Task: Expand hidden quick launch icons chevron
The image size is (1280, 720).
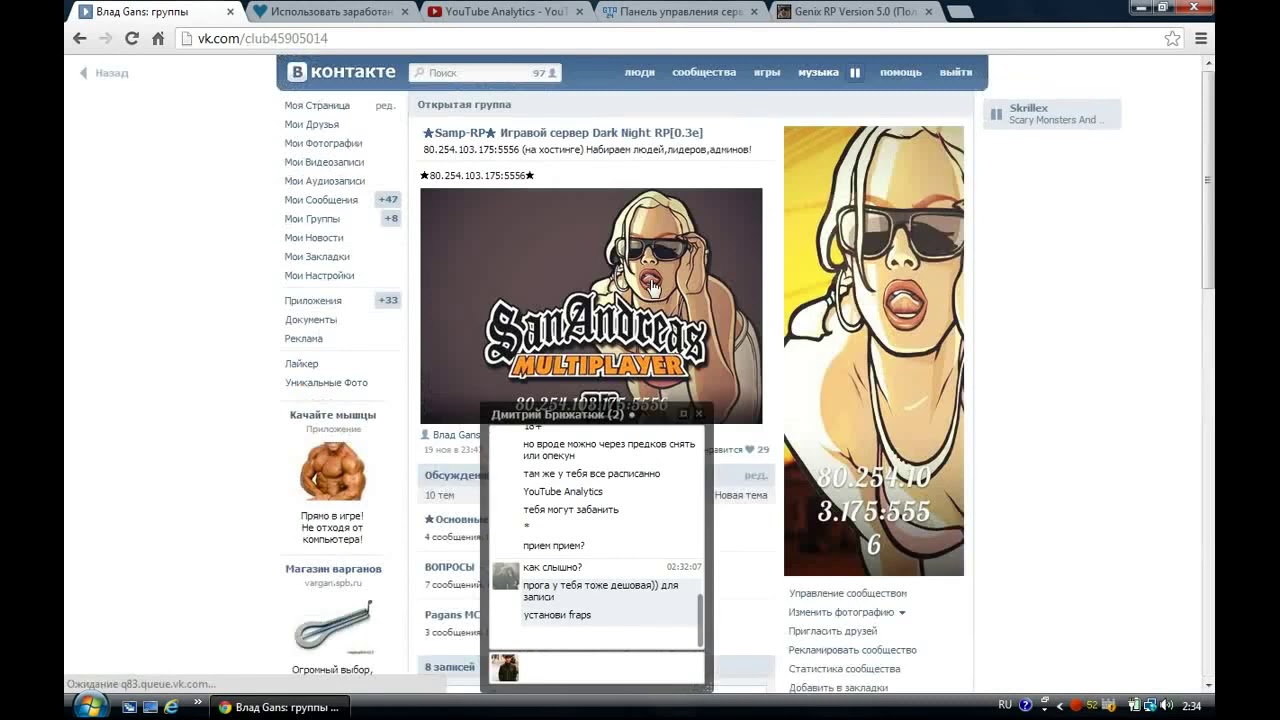Action: pos(197,703)
